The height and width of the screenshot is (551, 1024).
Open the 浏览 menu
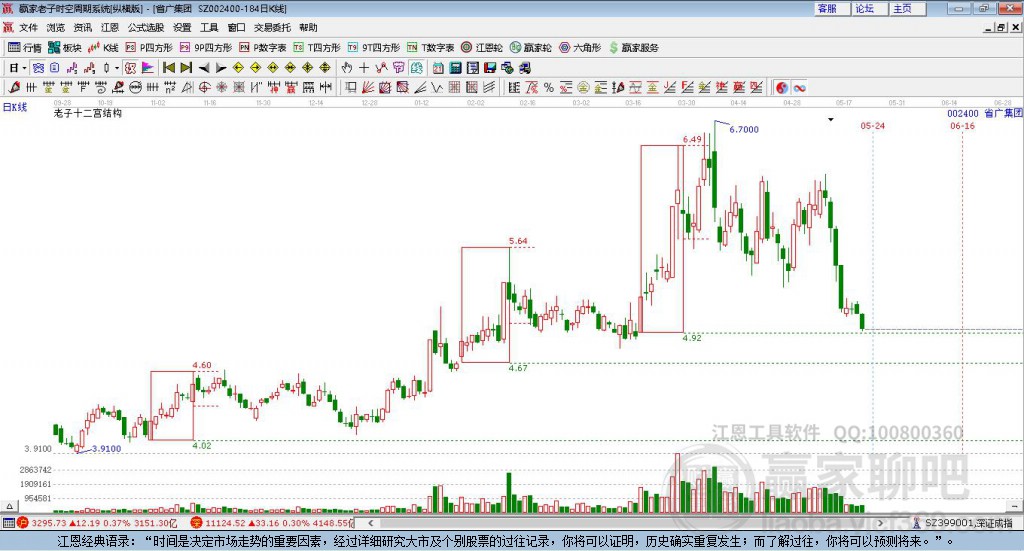coord(56,27)
